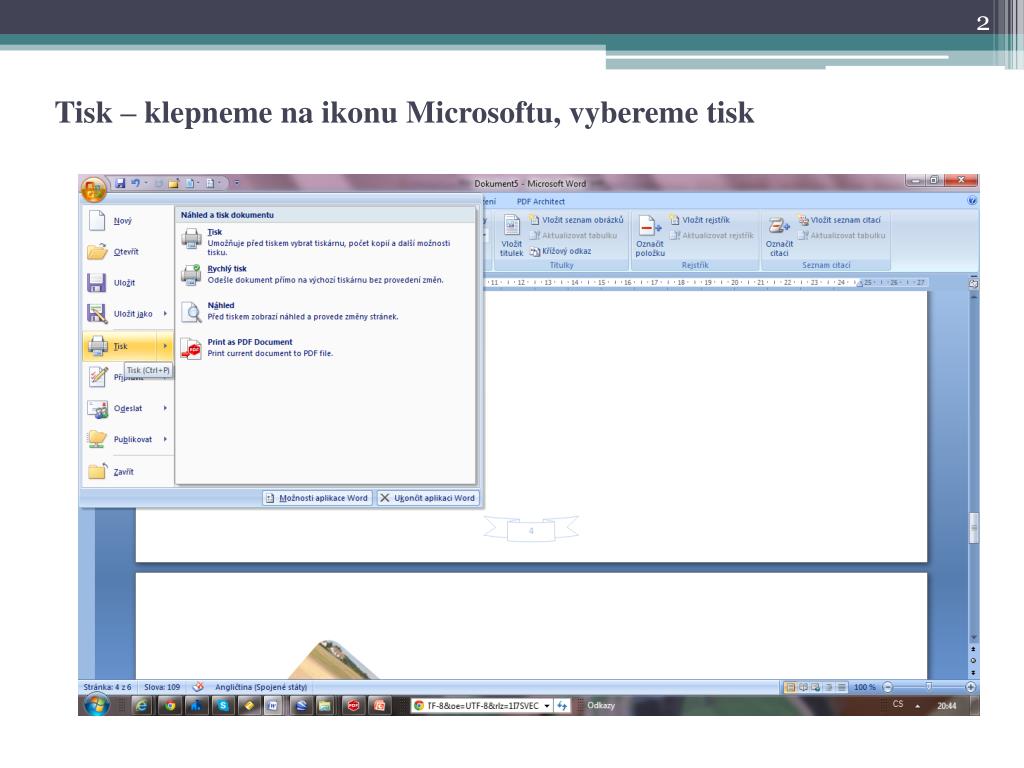Click Slova: 109 word count

[x=162, y=687]
